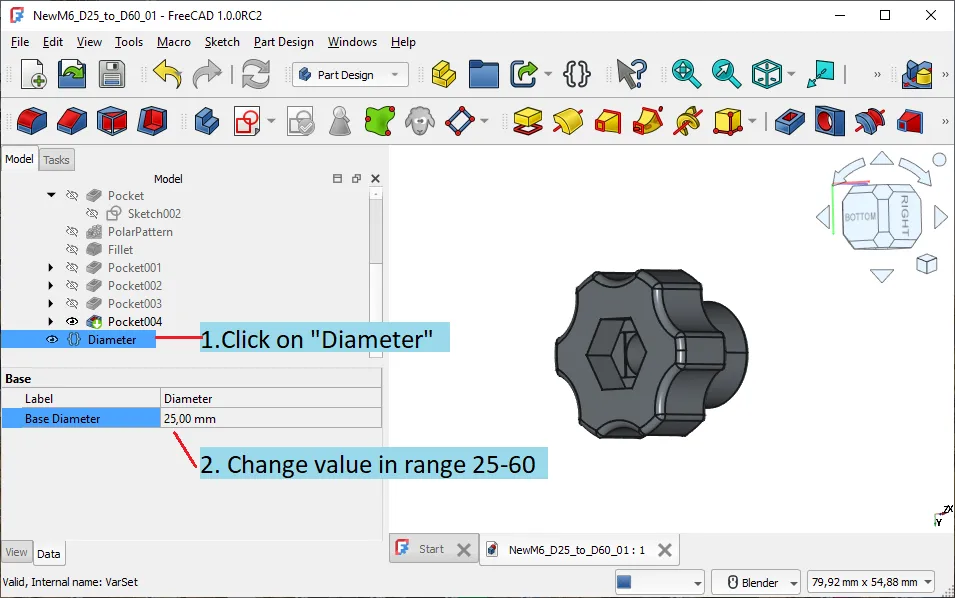Toggle the Diameter varset eye icon
This screenshot has height=598, width=955.
[x=51, y=340]
